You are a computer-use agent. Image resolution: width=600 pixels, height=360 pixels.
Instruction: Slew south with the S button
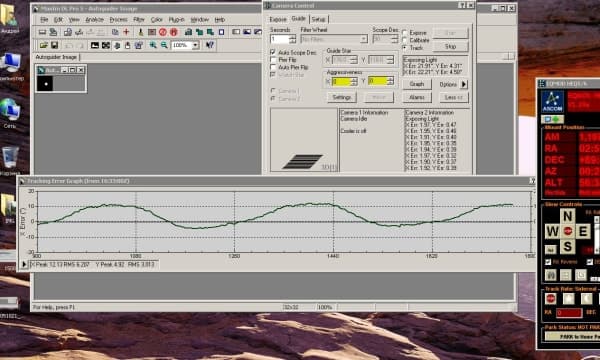567,246
